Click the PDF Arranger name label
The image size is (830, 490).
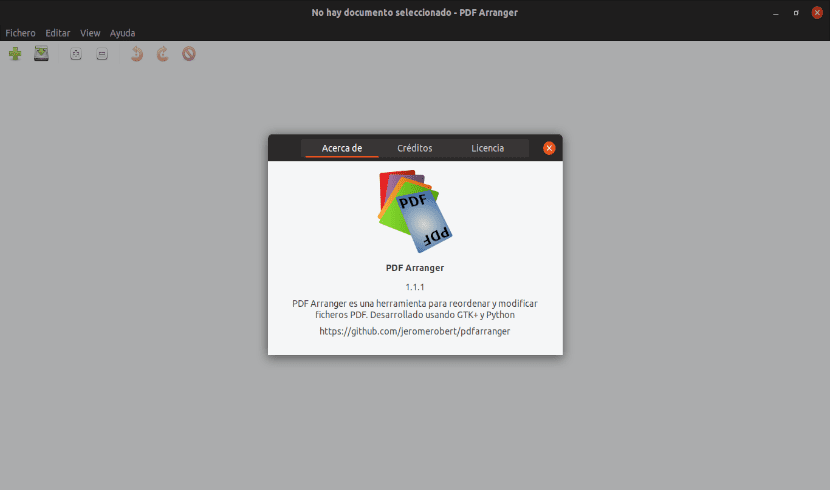point(415,268)
